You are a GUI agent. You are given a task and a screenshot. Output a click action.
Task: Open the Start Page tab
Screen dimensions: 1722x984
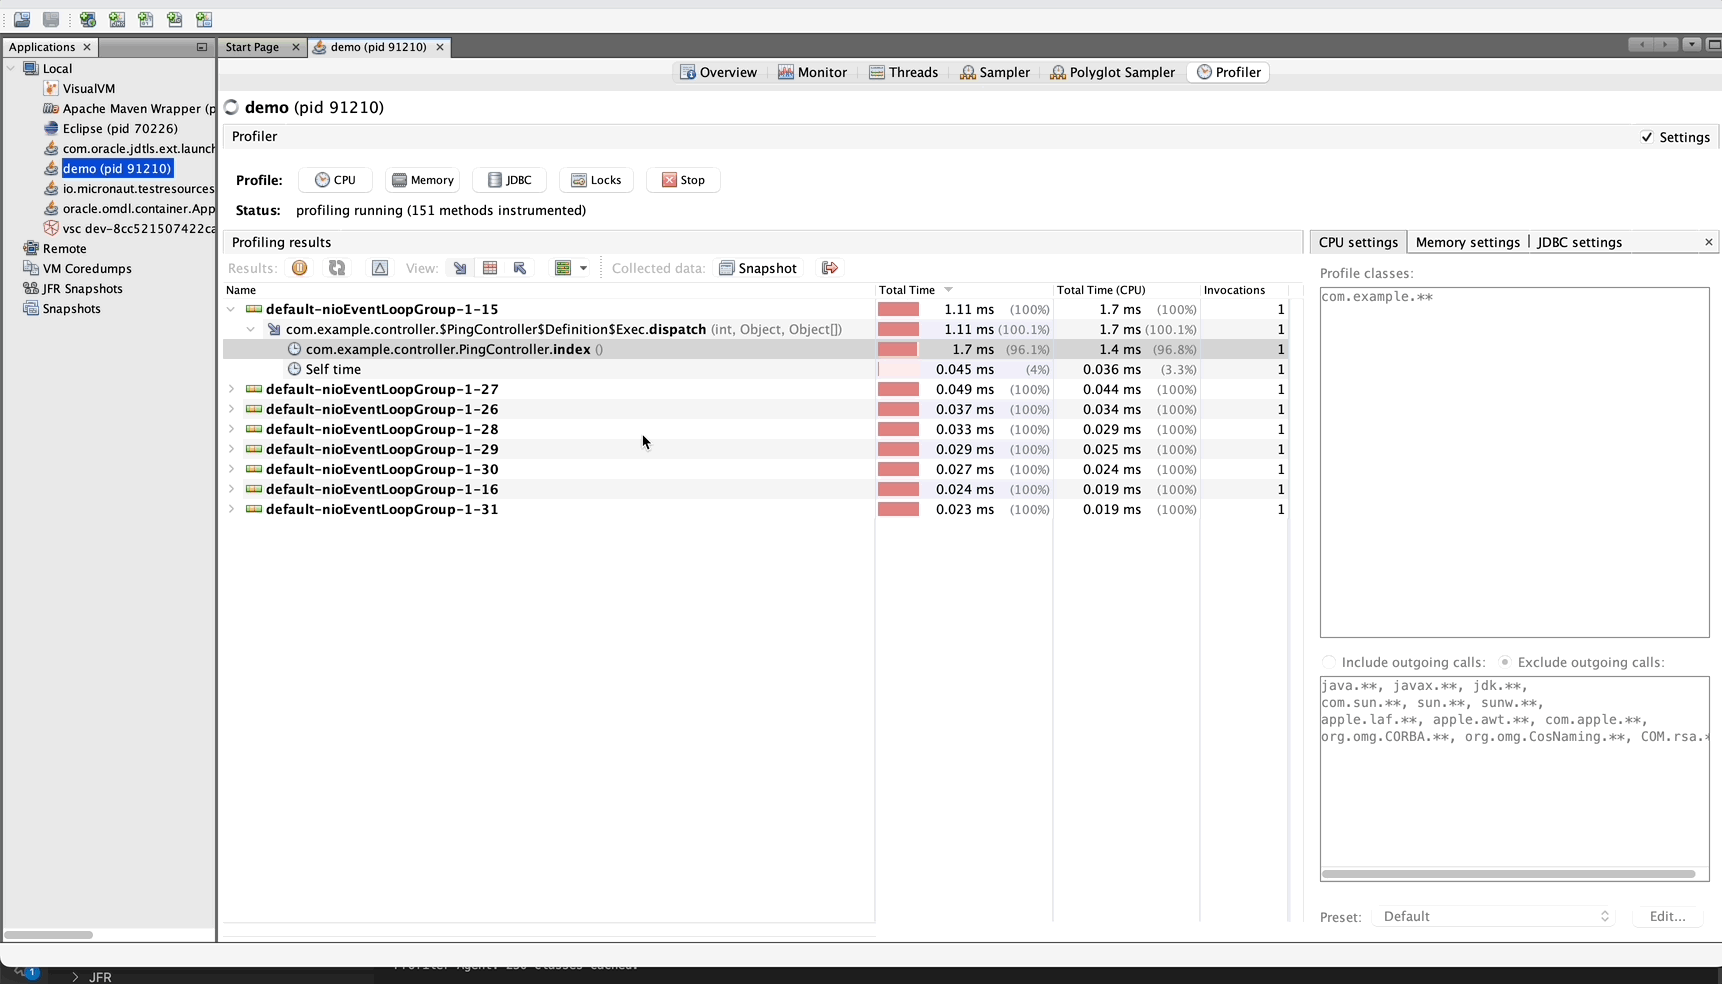[252, 46]
